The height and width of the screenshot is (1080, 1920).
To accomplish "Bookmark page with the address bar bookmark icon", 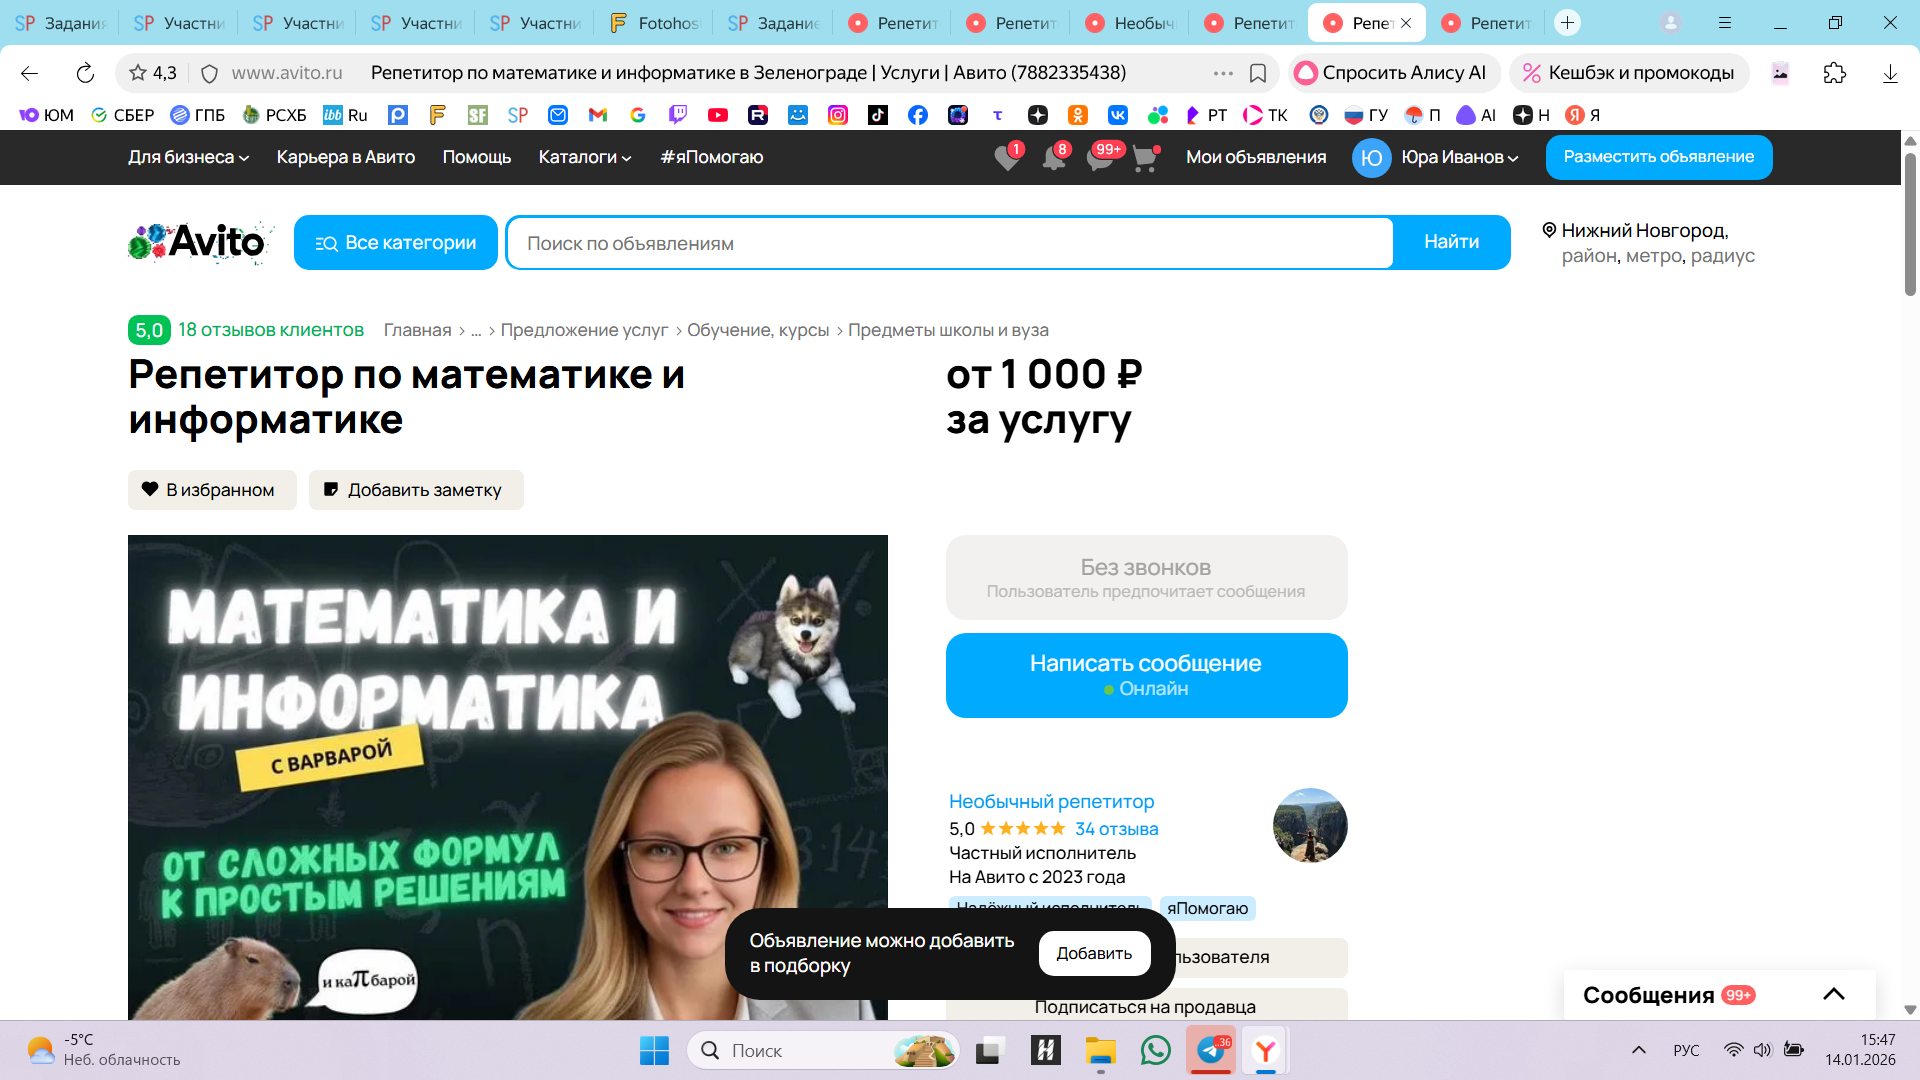I will click(x=1258, y=73).
